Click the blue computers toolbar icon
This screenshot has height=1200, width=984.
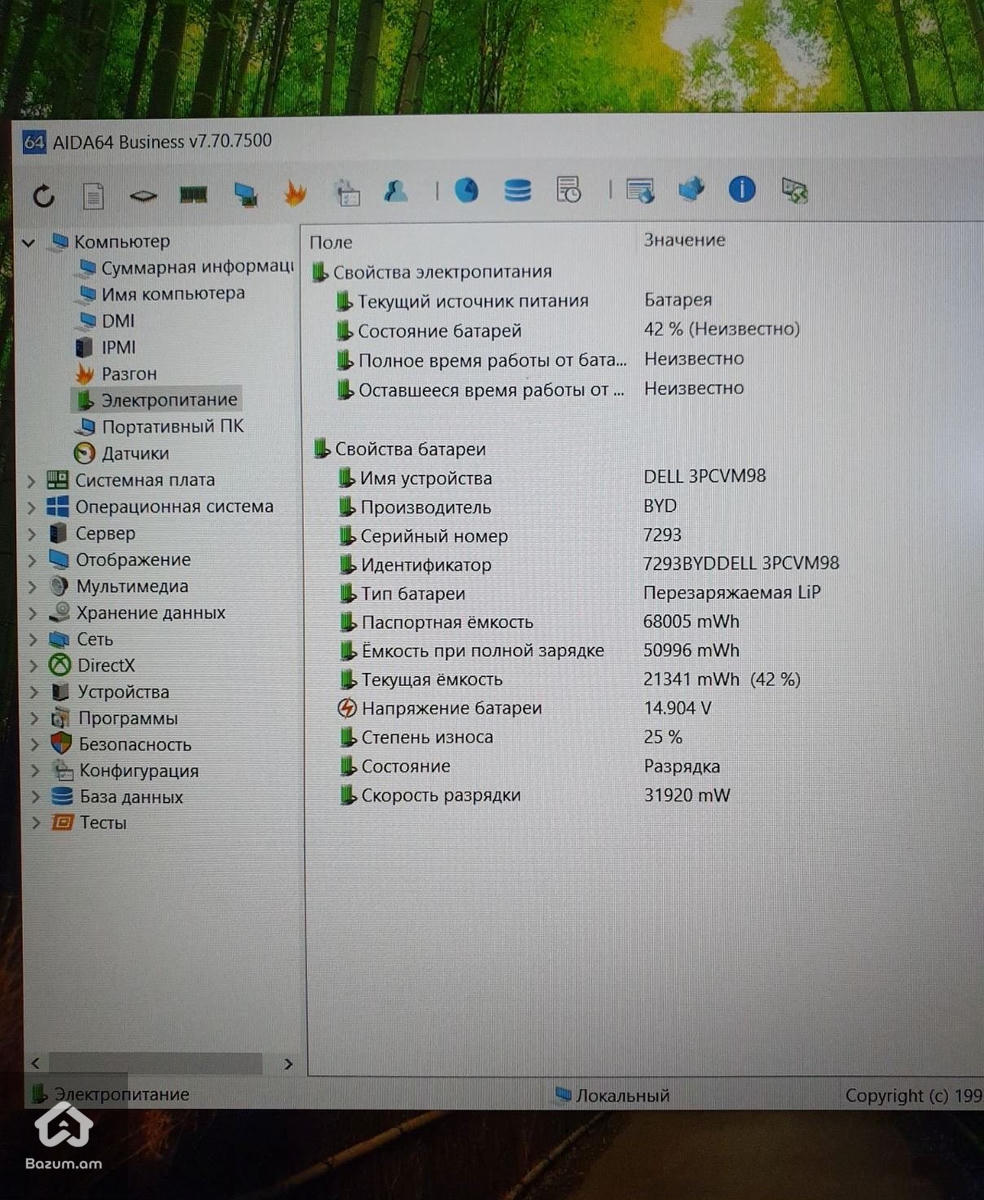click(x=691, y=188)
